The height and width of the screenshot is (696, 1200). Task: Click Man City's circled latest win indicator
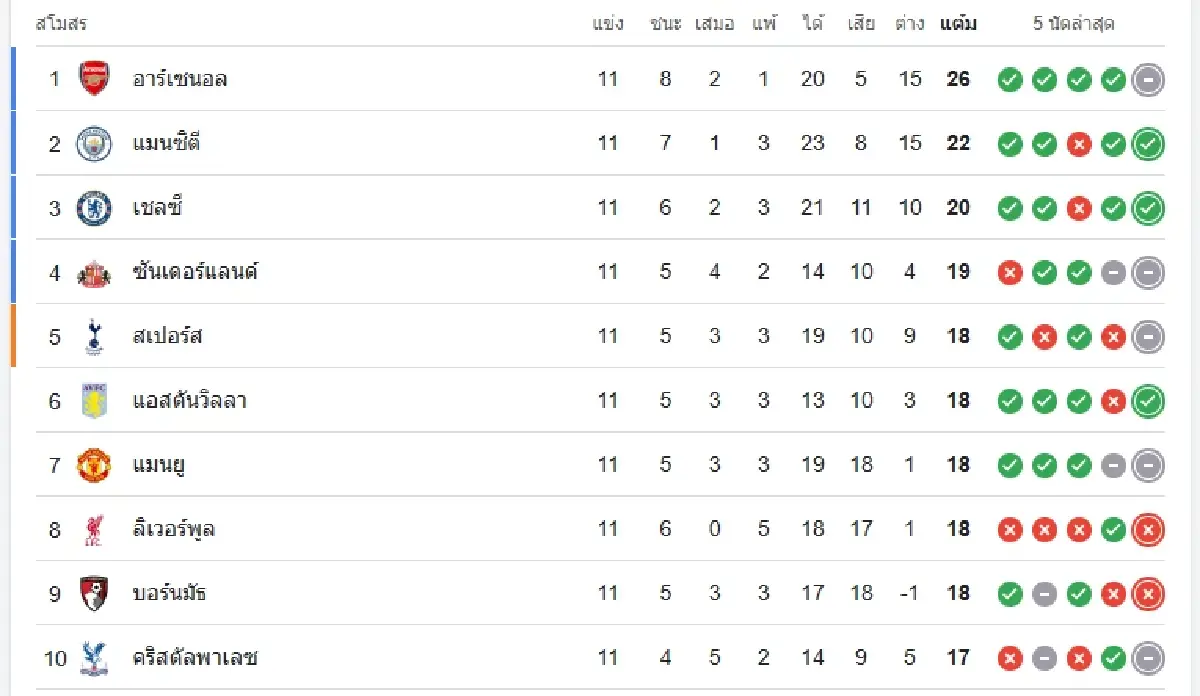[x=1148, y=145]
